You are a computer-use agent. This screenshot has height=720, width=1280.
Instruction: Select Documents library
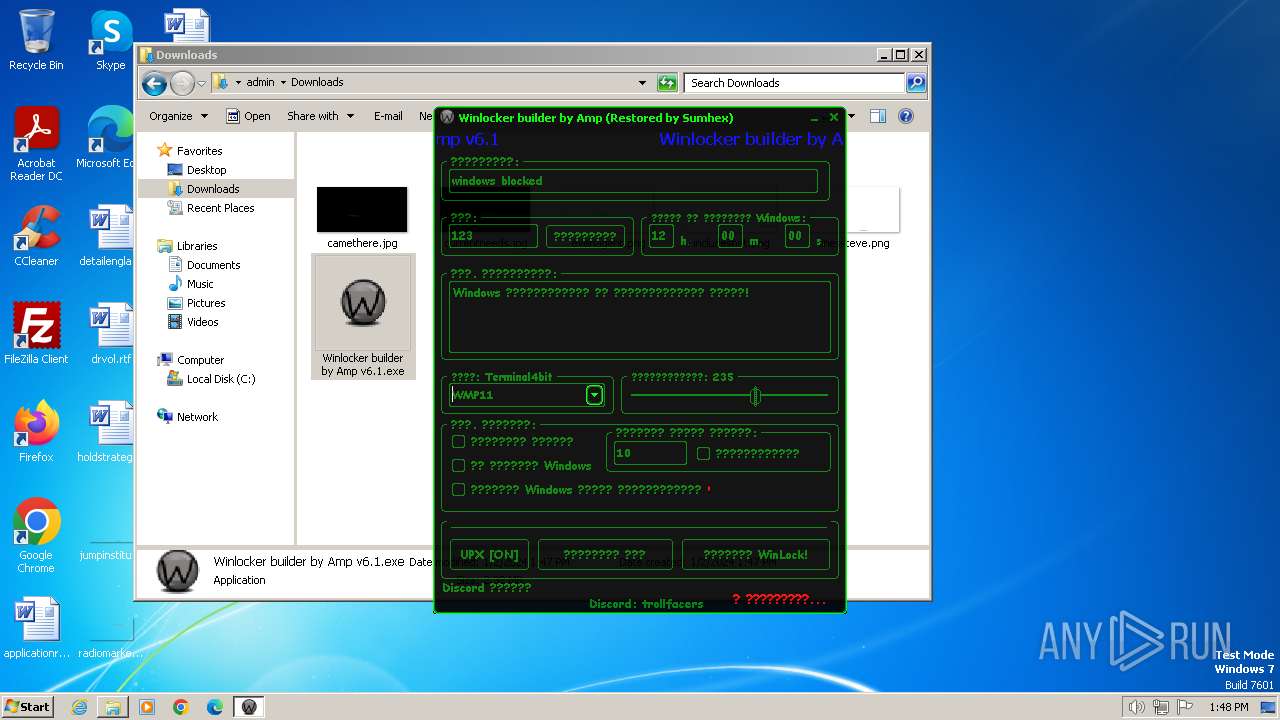pos(213,265)
